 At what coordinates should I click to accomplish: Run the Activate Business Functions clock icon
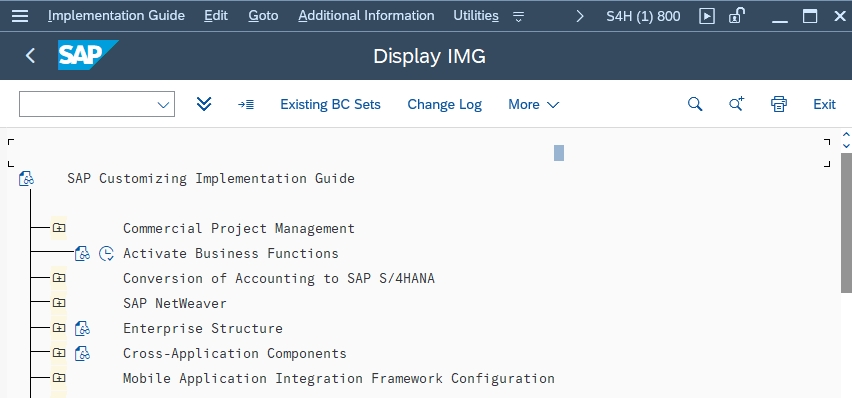[x=106, y=253]
